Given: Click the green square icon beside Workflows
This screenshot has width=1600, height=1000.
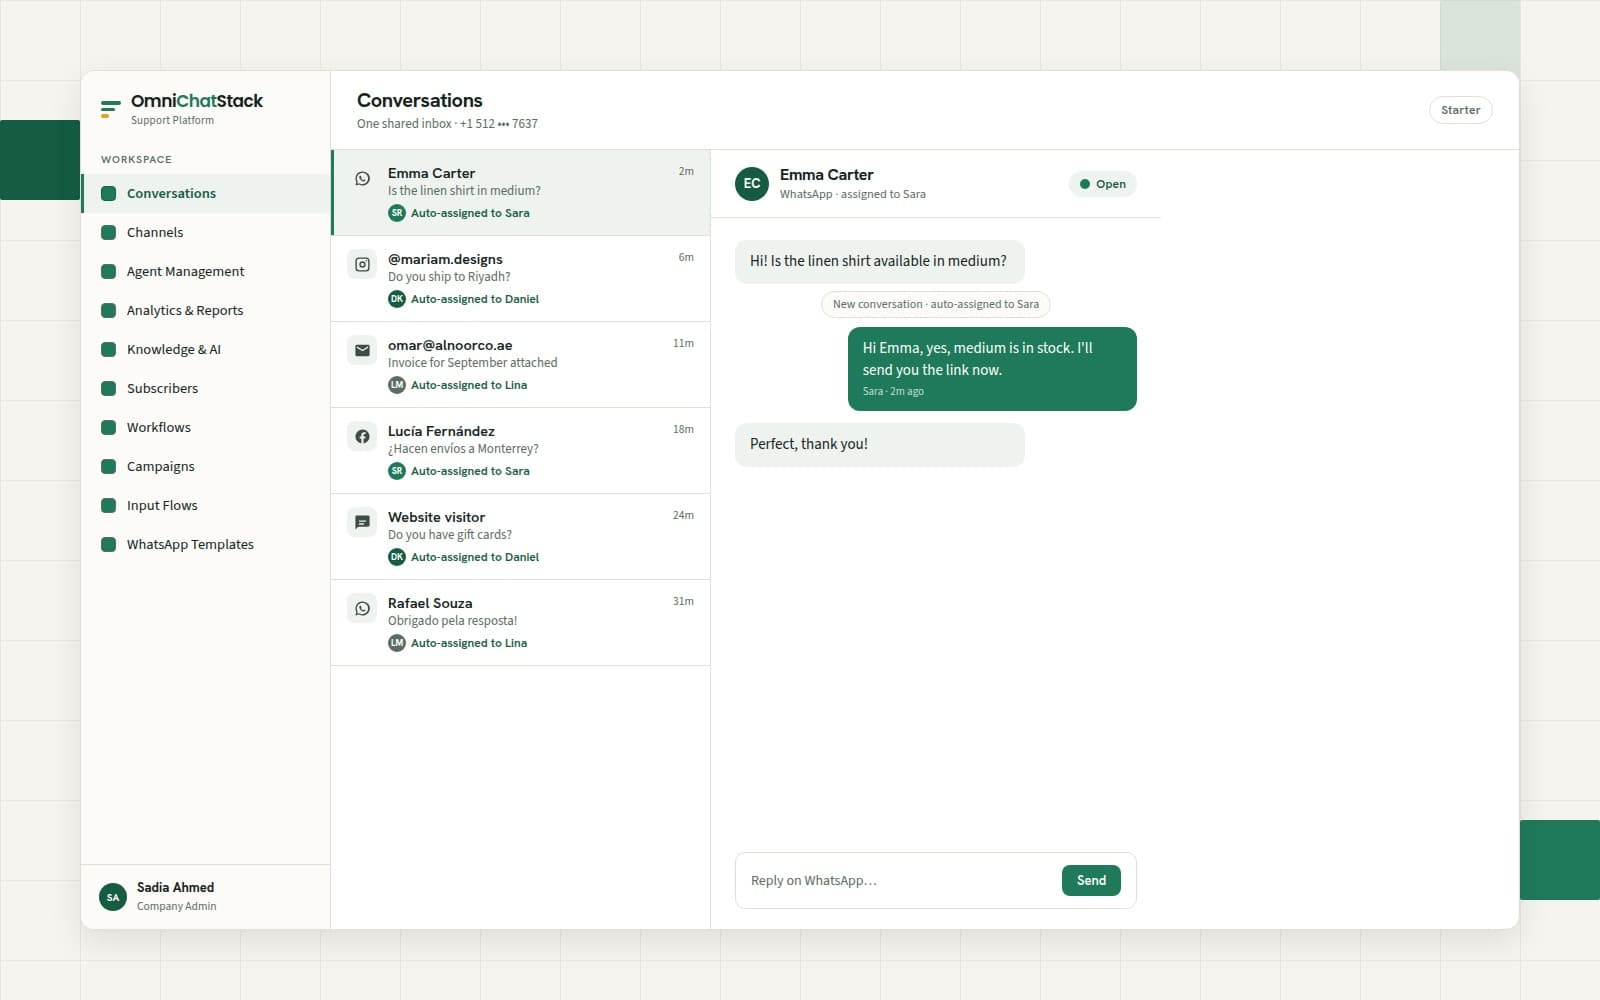Looking at the screenshot, I should coord(109,427).
